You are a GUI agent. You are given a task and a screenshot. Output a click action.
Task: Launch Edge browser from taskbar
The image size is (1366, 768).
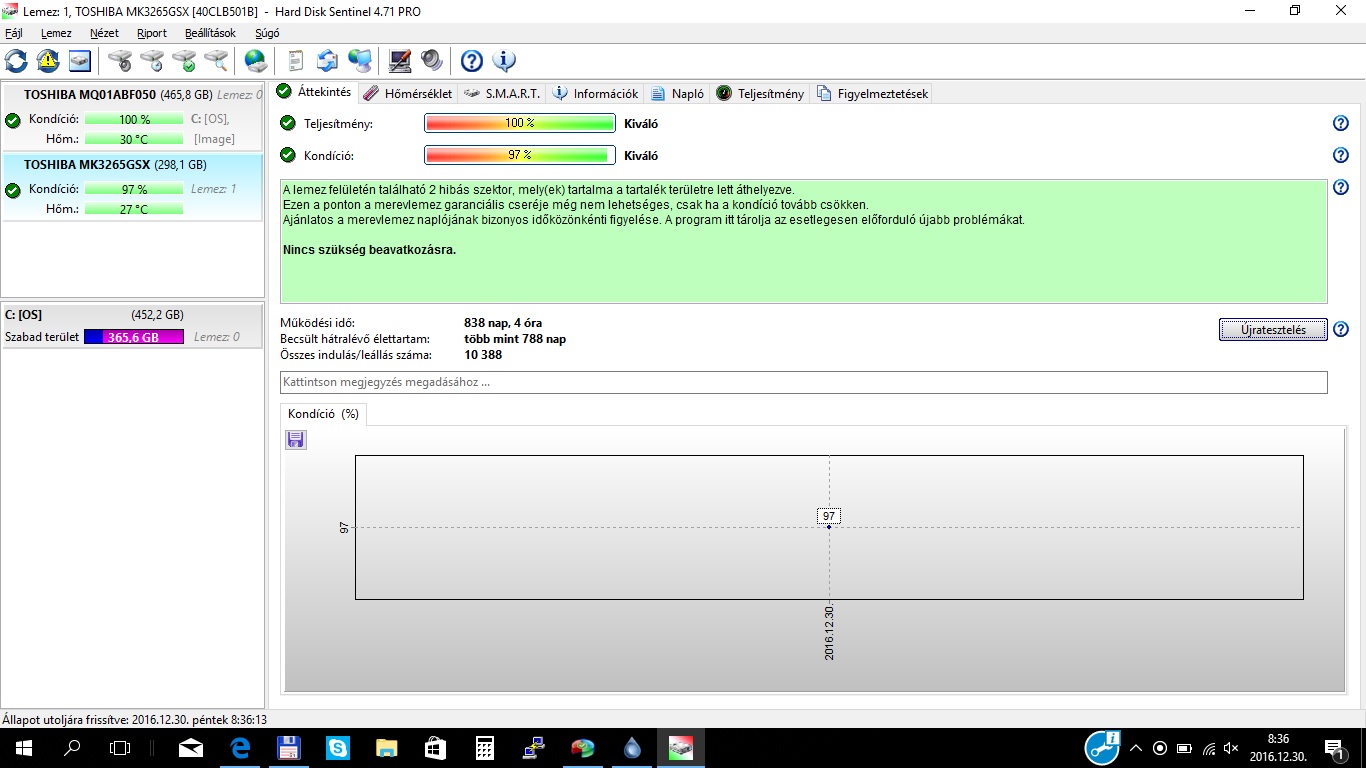(240, 747)
